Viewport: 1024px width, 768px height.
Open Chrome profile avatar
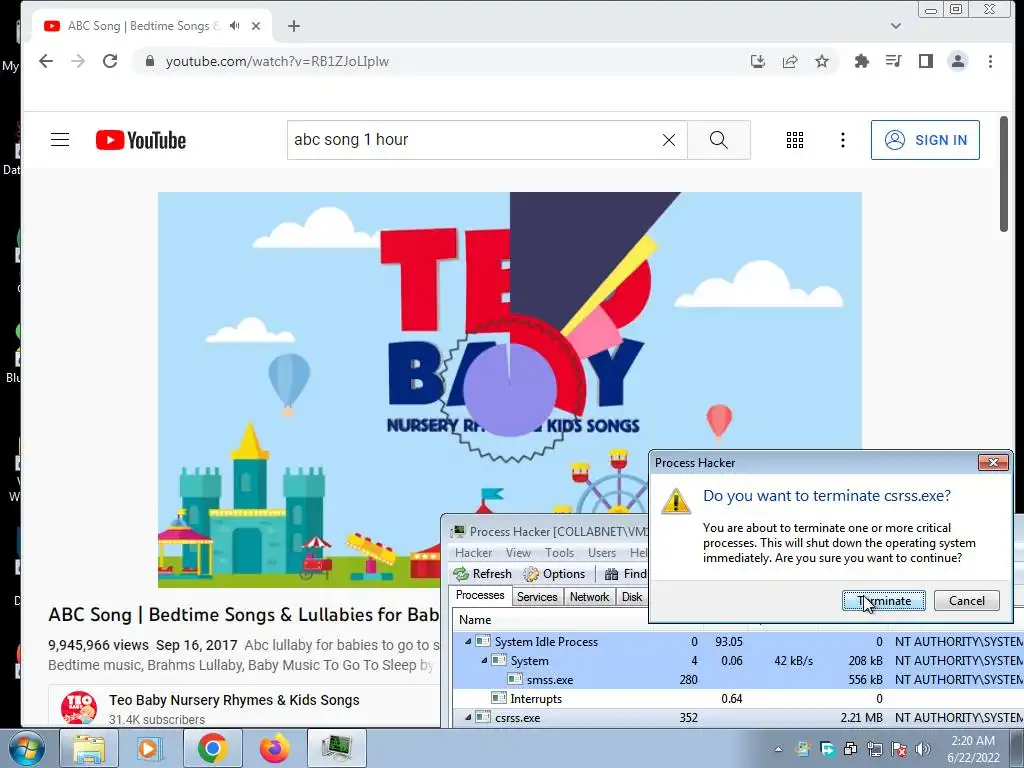(957, 61)
